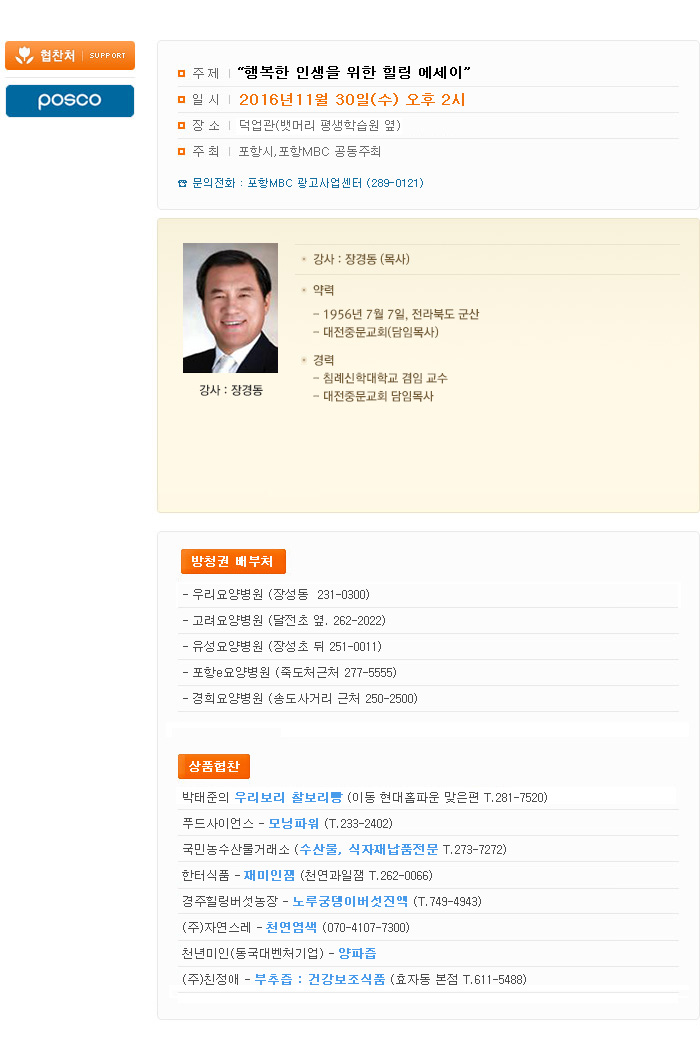This screenshot has height=1048, width=700.
Task: Click the orange bullet next to 주최
Action: (181, 152)
